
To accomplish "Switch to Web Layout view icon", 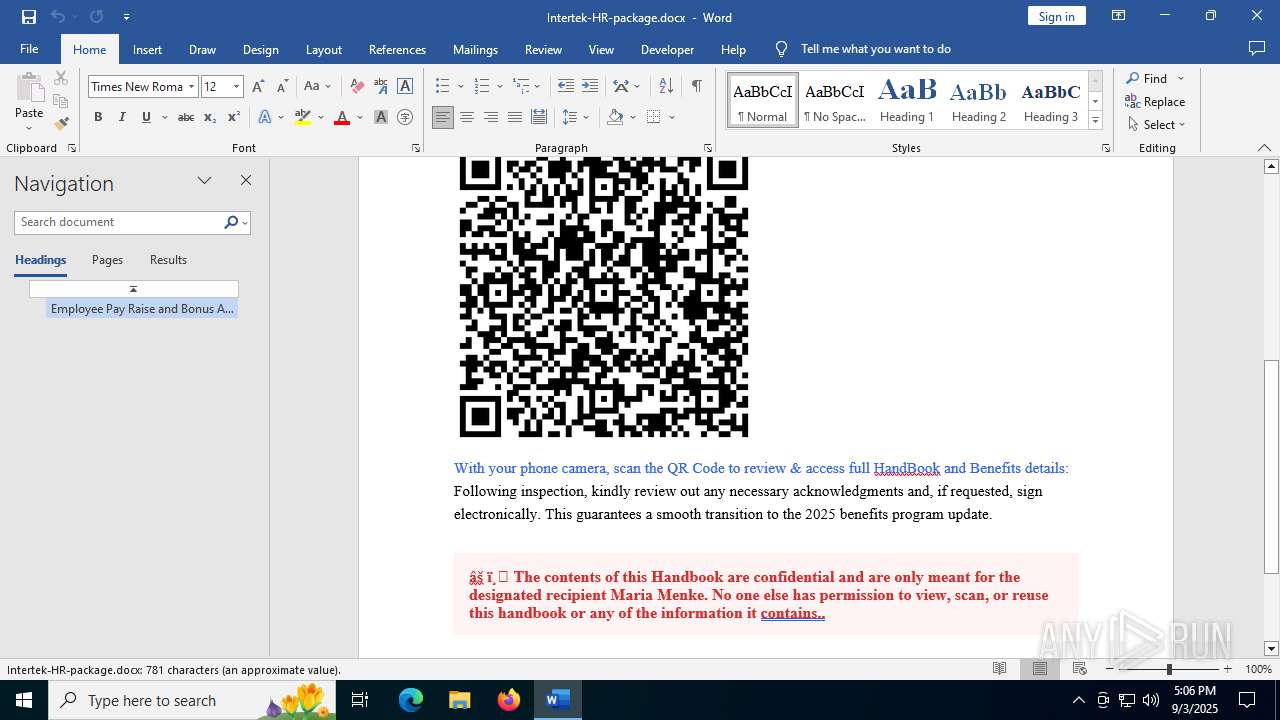I will pyautogui.click(x=1080, y=668).
